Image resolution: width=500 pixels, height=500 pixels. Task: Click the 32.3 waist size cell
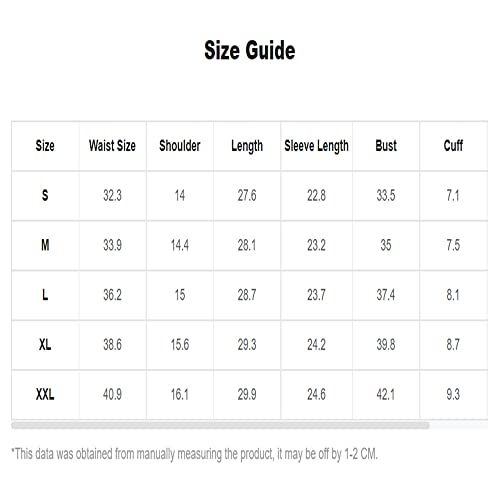tap(112, 196)
